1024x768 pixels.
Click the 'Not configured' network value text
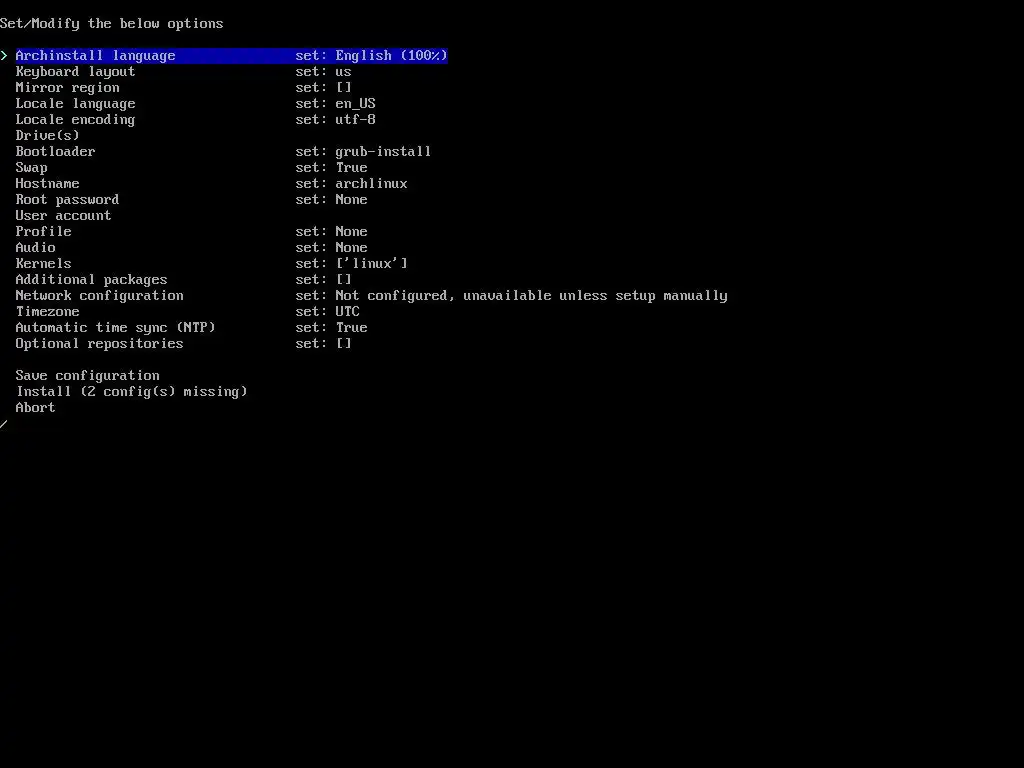[391, 296]
